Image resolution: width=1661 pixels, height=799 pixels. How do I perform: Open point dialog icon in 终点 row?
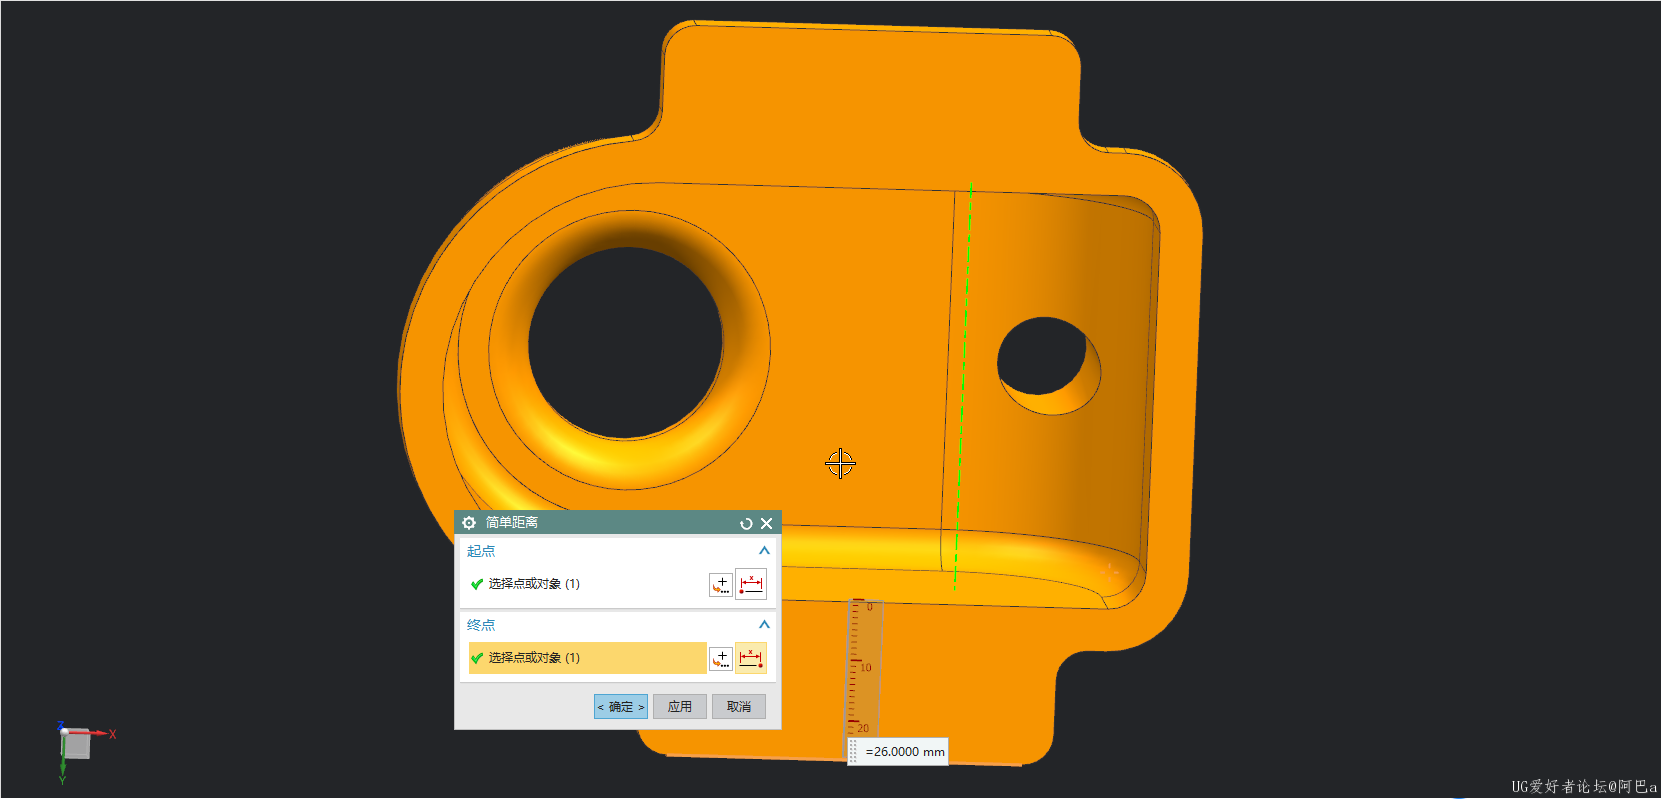pyautogui.click(x=720, y=659)
